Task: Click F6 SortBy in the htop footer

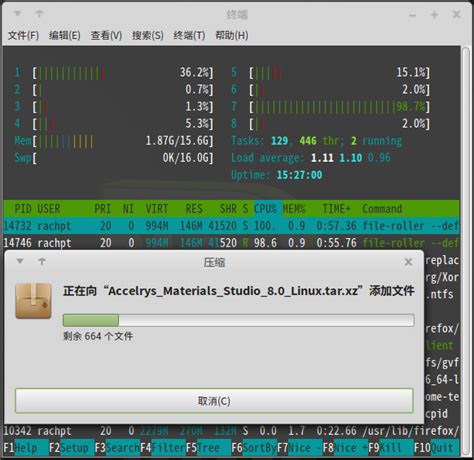Action: [254, 448]
